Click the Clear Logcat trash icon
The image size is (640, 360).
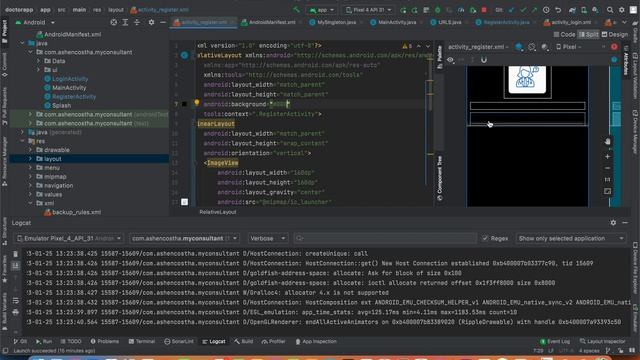coord(16,254)
